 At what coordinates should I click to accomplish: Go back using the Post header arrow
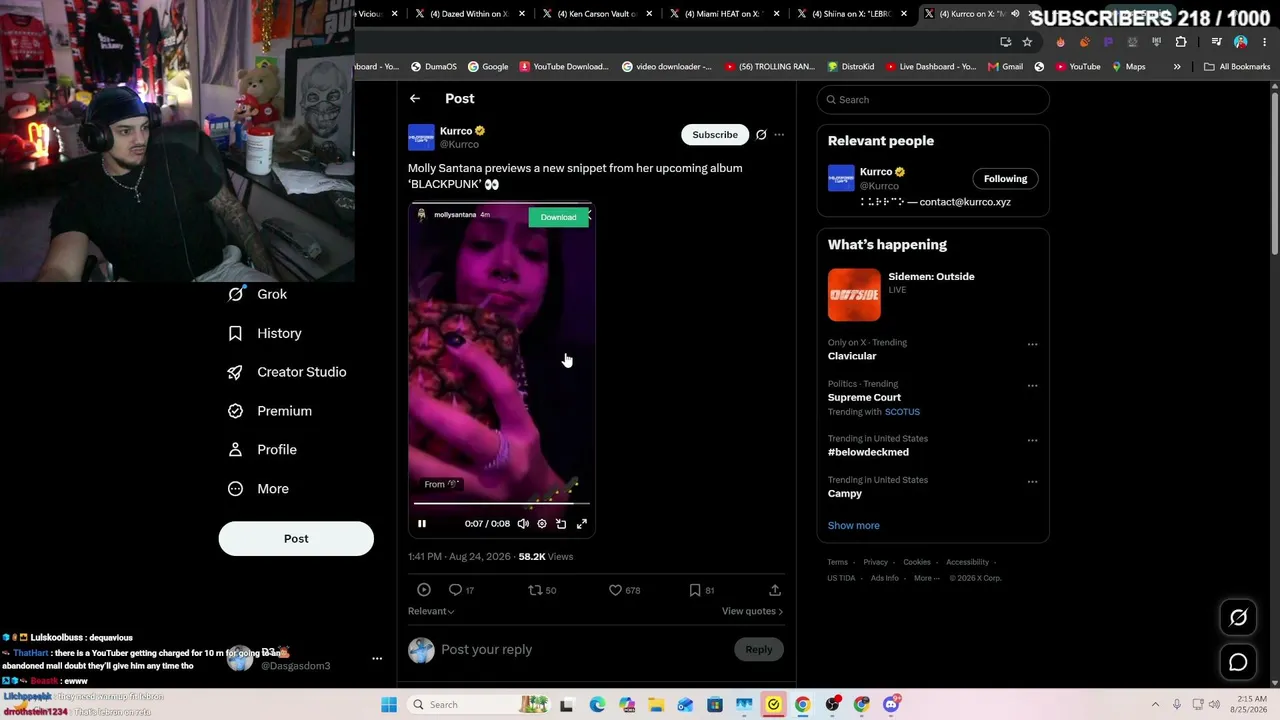pyautogui.click(x=415, y=99)
